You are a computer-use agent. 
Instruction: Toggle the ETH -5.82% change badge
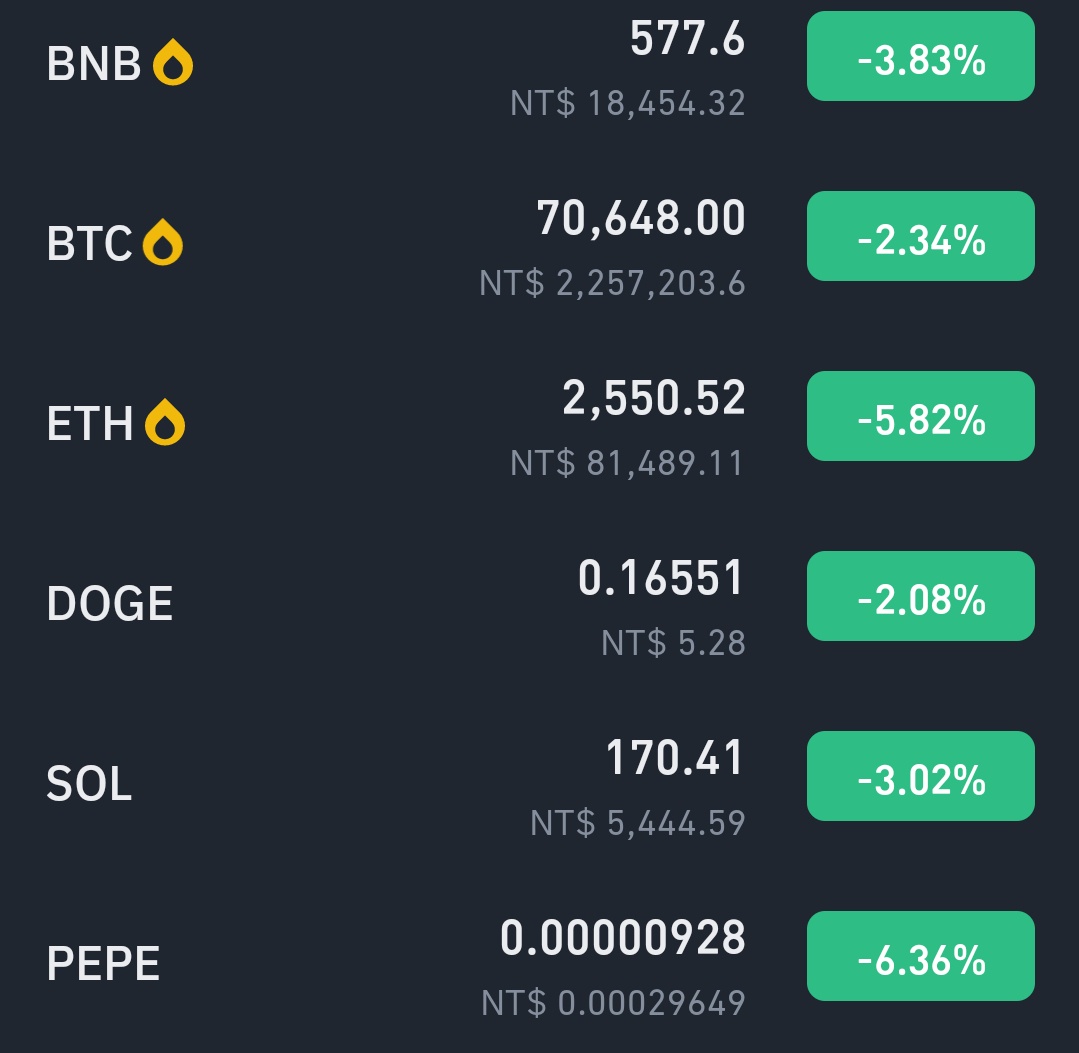pyautogui.click(x=921, y=416)
